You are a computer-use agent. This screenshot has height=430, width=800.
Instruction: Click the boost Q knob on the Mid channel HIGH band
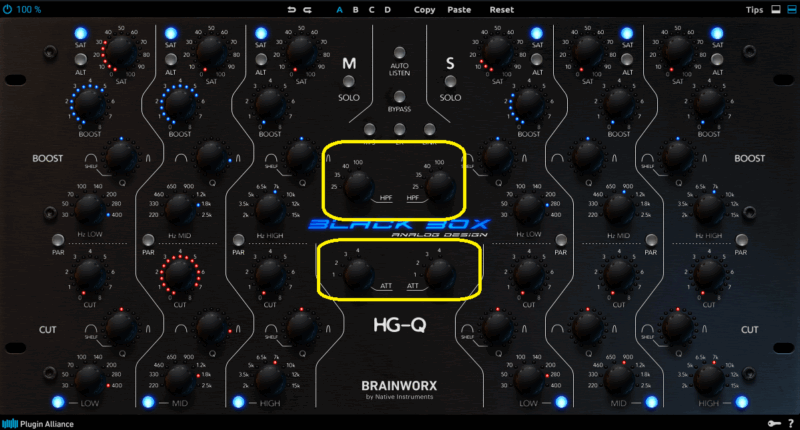coord(301,156)
